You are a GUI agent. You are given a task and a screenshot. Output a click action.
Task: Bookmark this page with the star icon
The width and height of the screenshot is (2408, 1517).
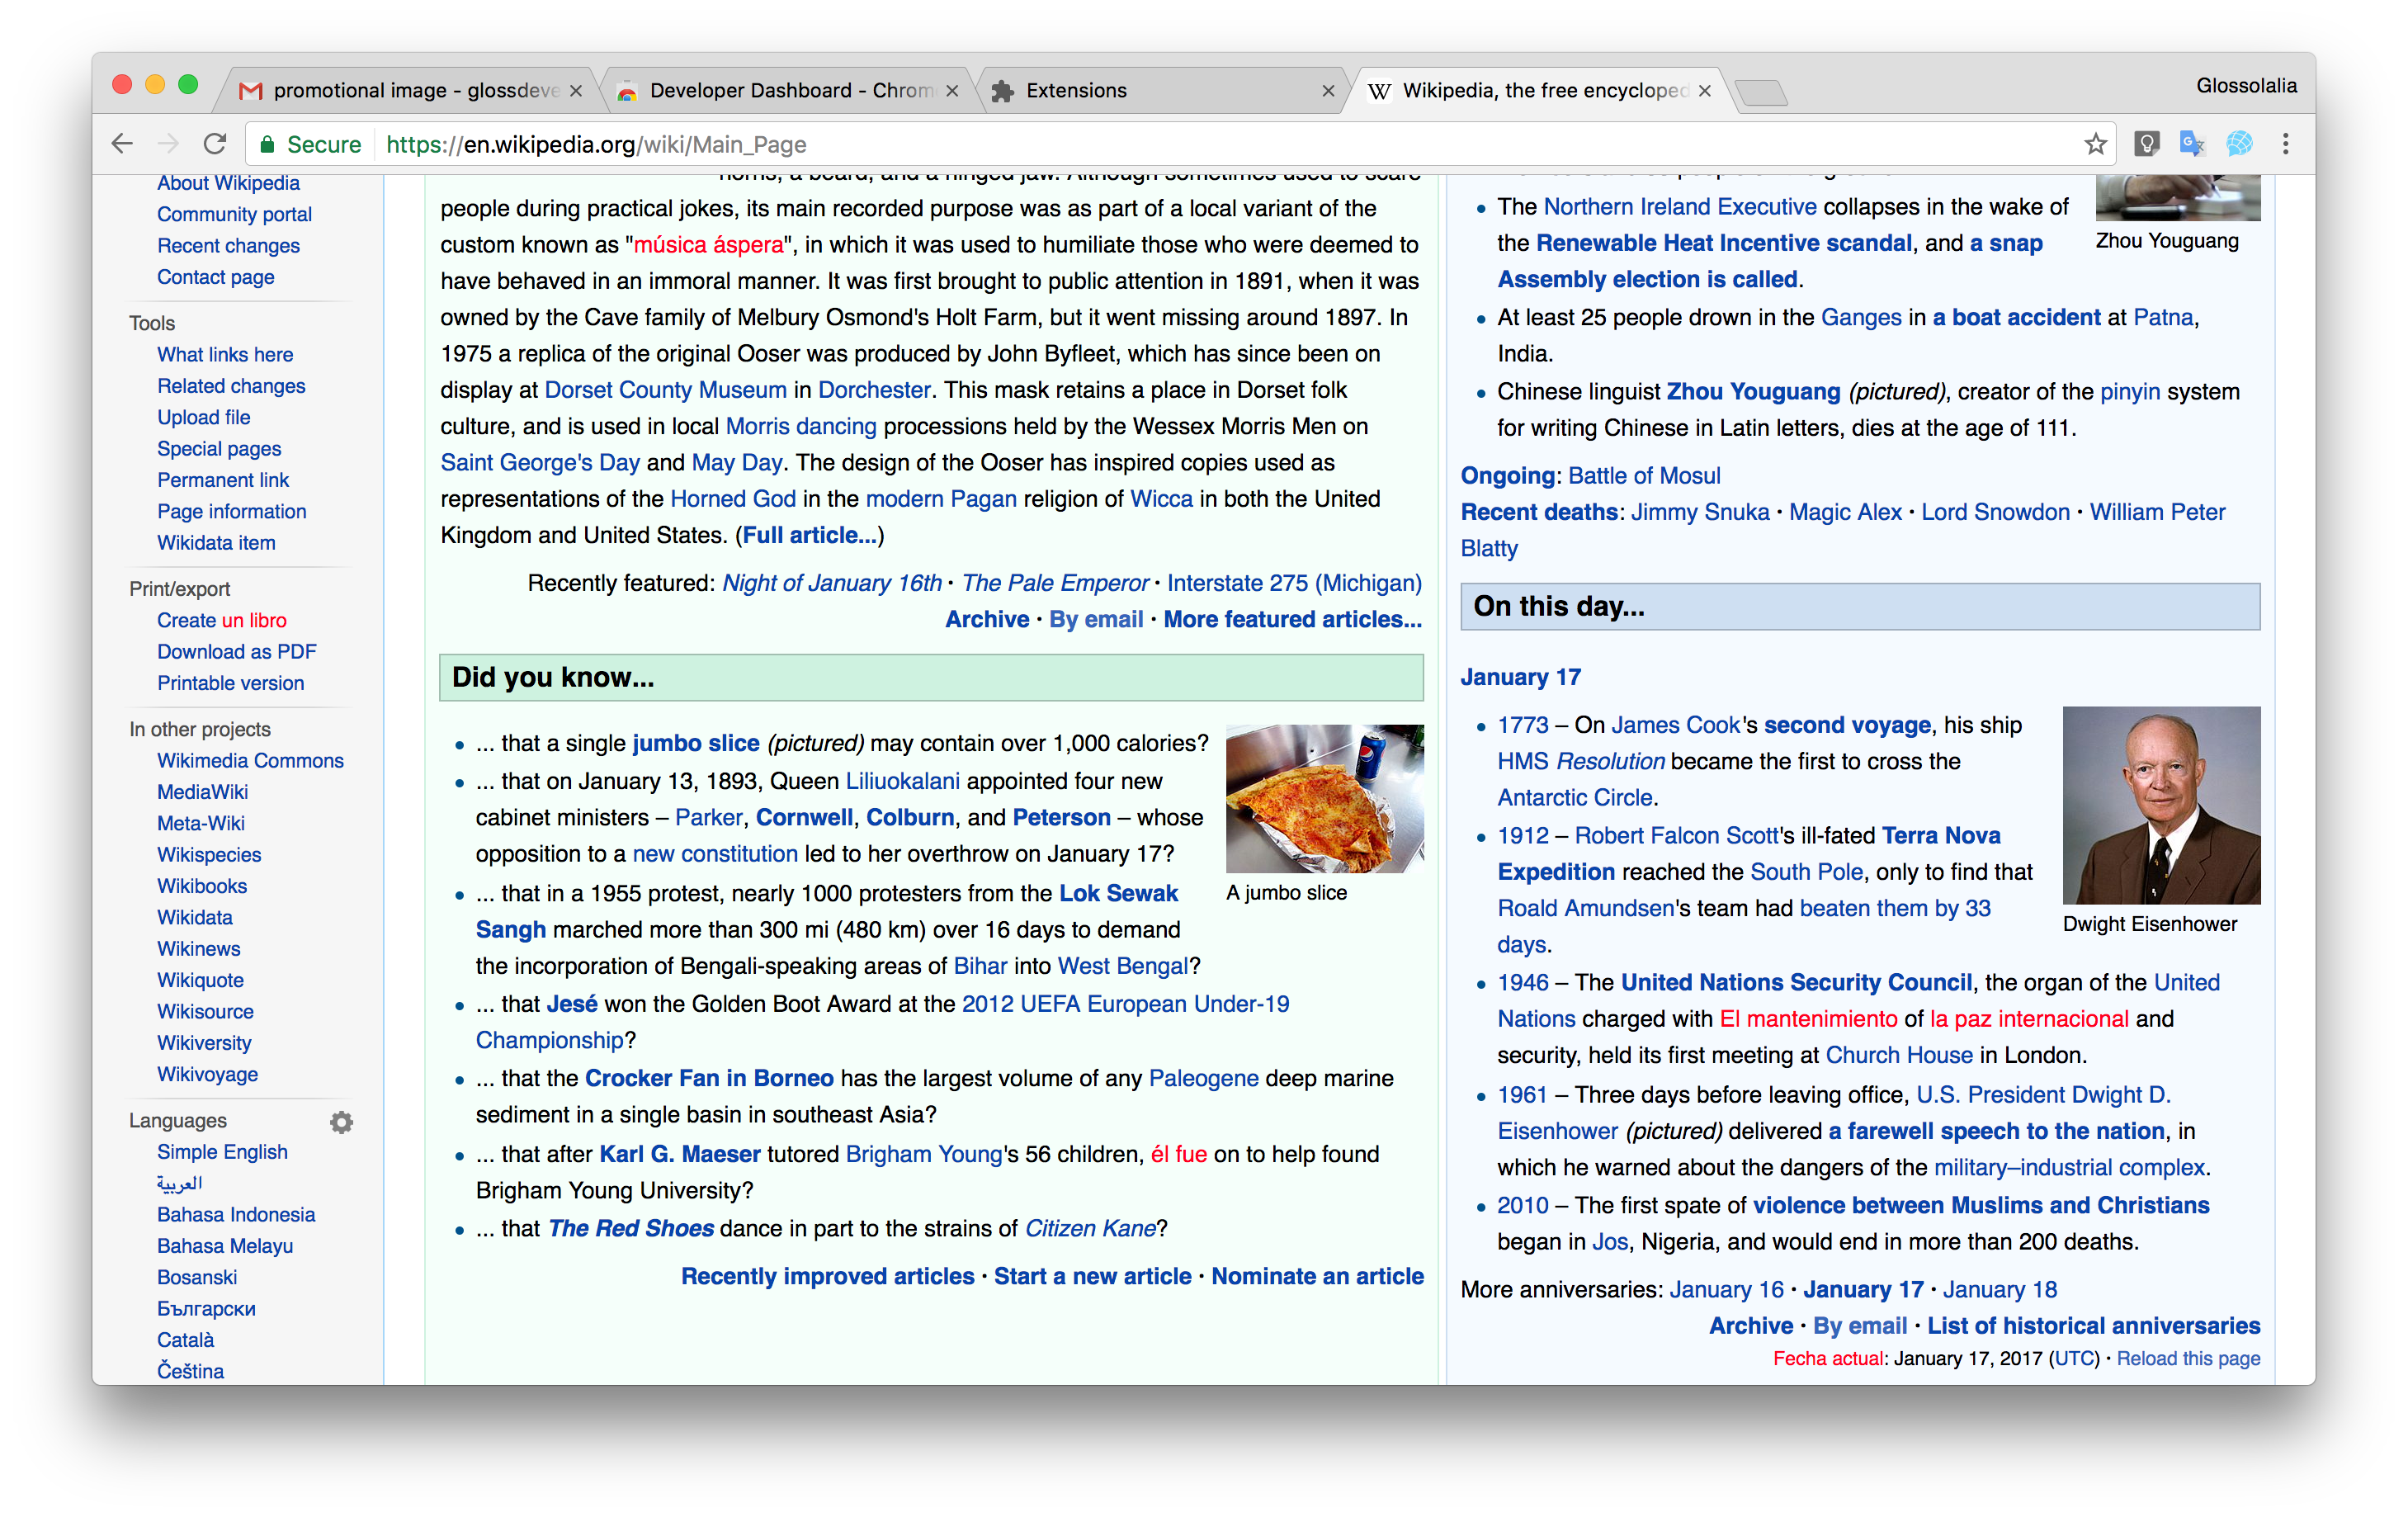2095,144
